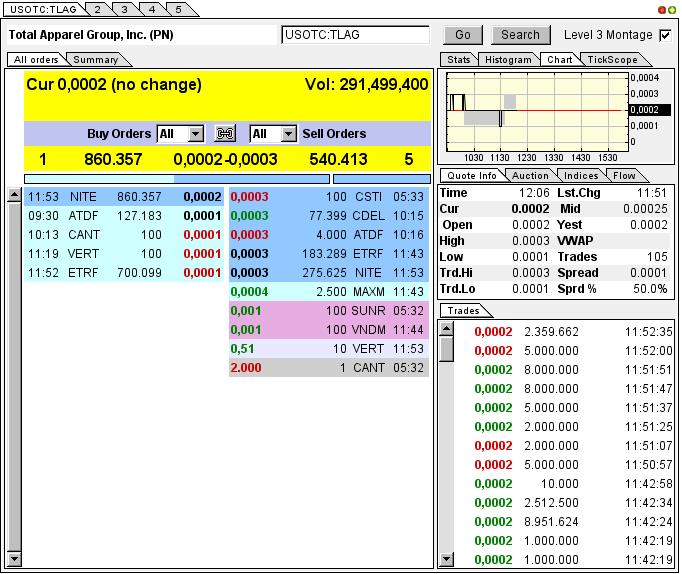Select the CANT buy order at 10:13
The image size is (682, 574).
[x=124, y=235]
